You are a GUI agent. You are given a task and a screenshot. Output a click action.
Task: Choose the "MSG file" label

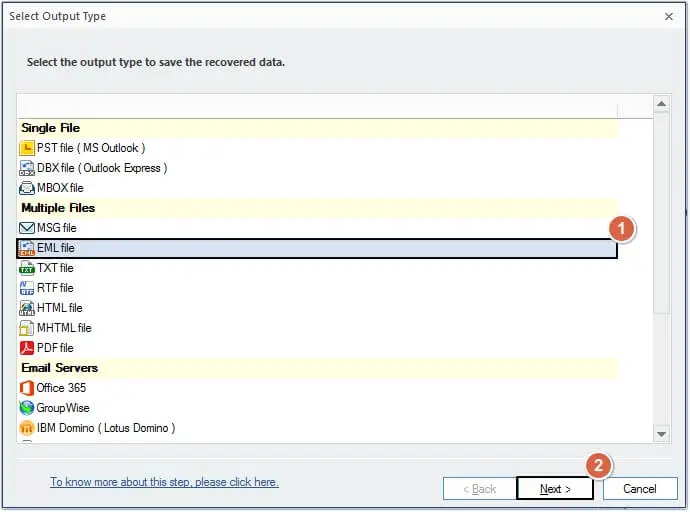tap(57, 228)
